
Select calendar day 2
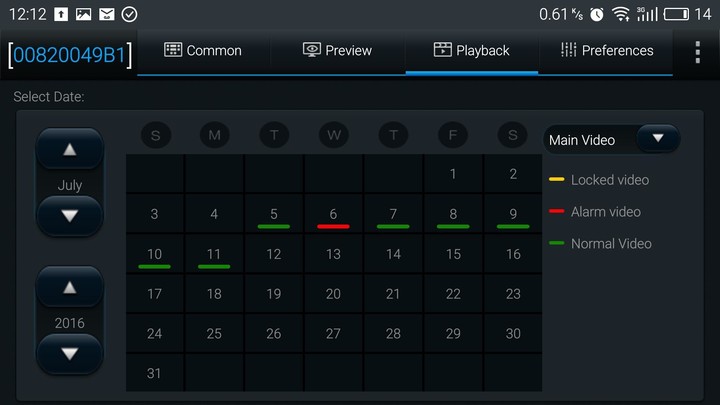pyautogui.click(x=513, y=174)
